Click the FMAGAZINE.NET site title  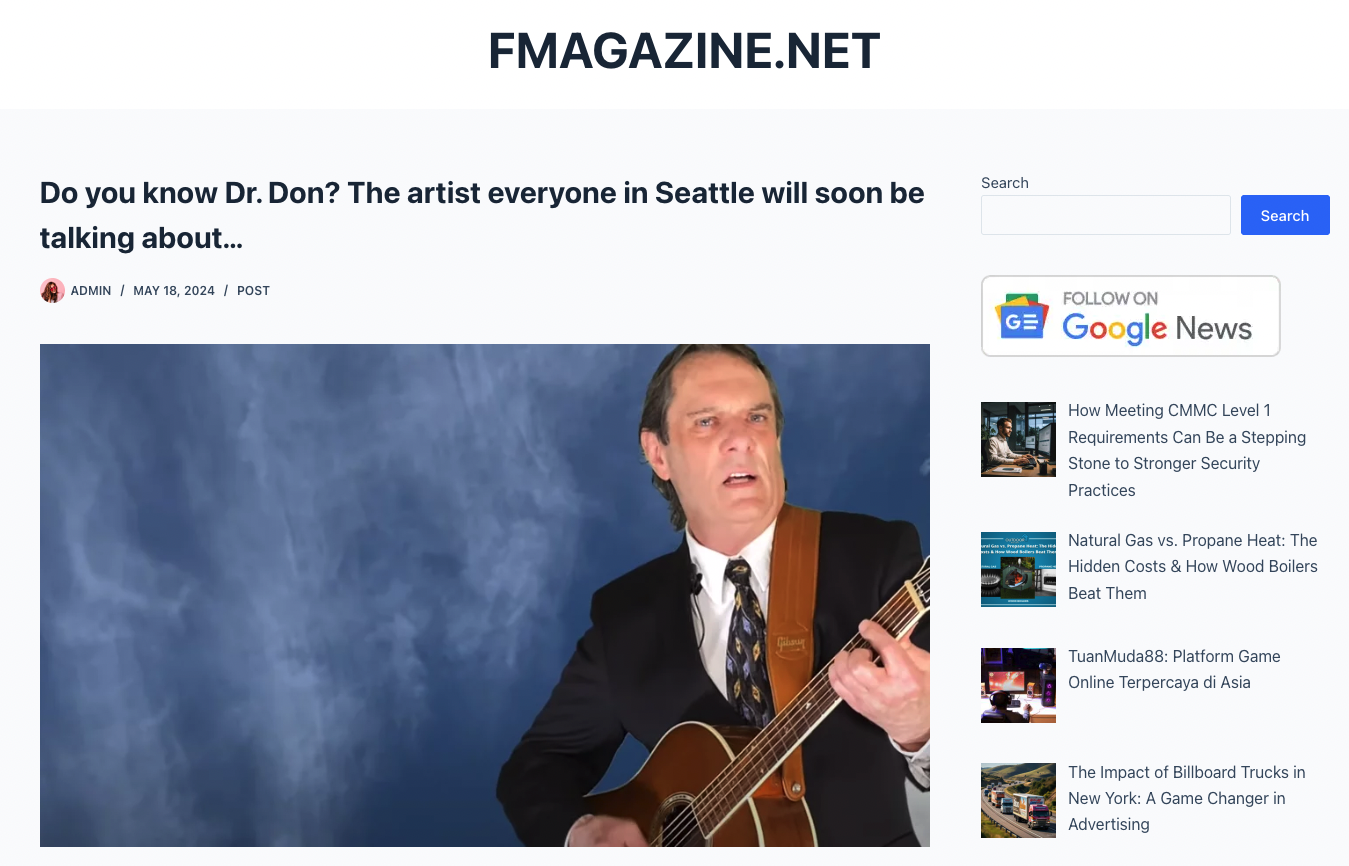coord(684,51)
